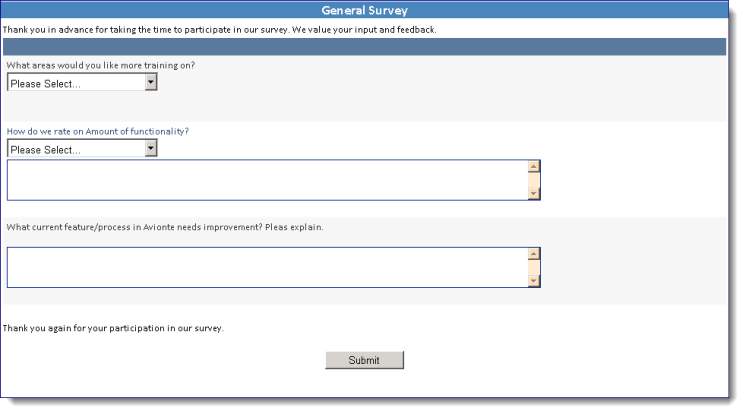The image size is (744, 413).
Task: Open the training areas Please Select dropdown
Action: pyautogui.click(x=82, y=83)
